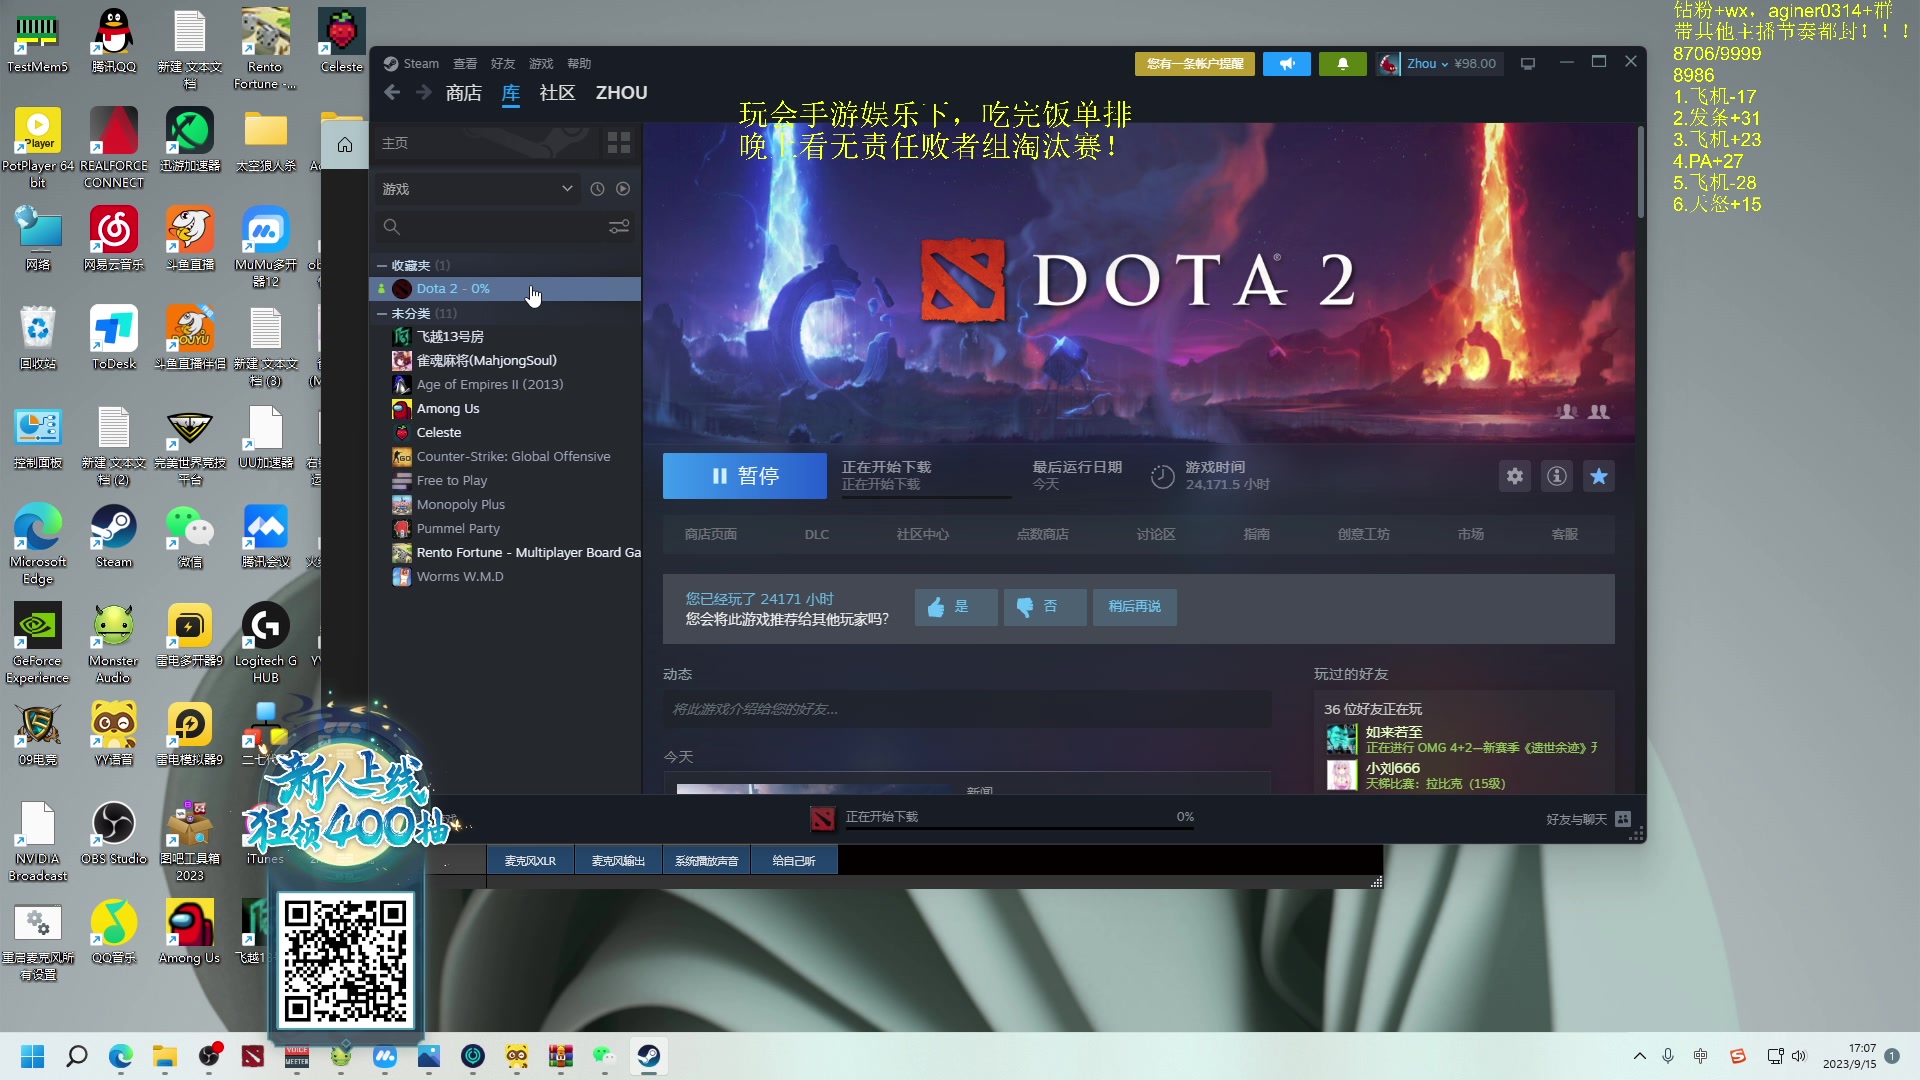The height and width of the screenshot is (1080, 1920).
Task: Open 好友 friends menu
Action: [x=503, y=64]
